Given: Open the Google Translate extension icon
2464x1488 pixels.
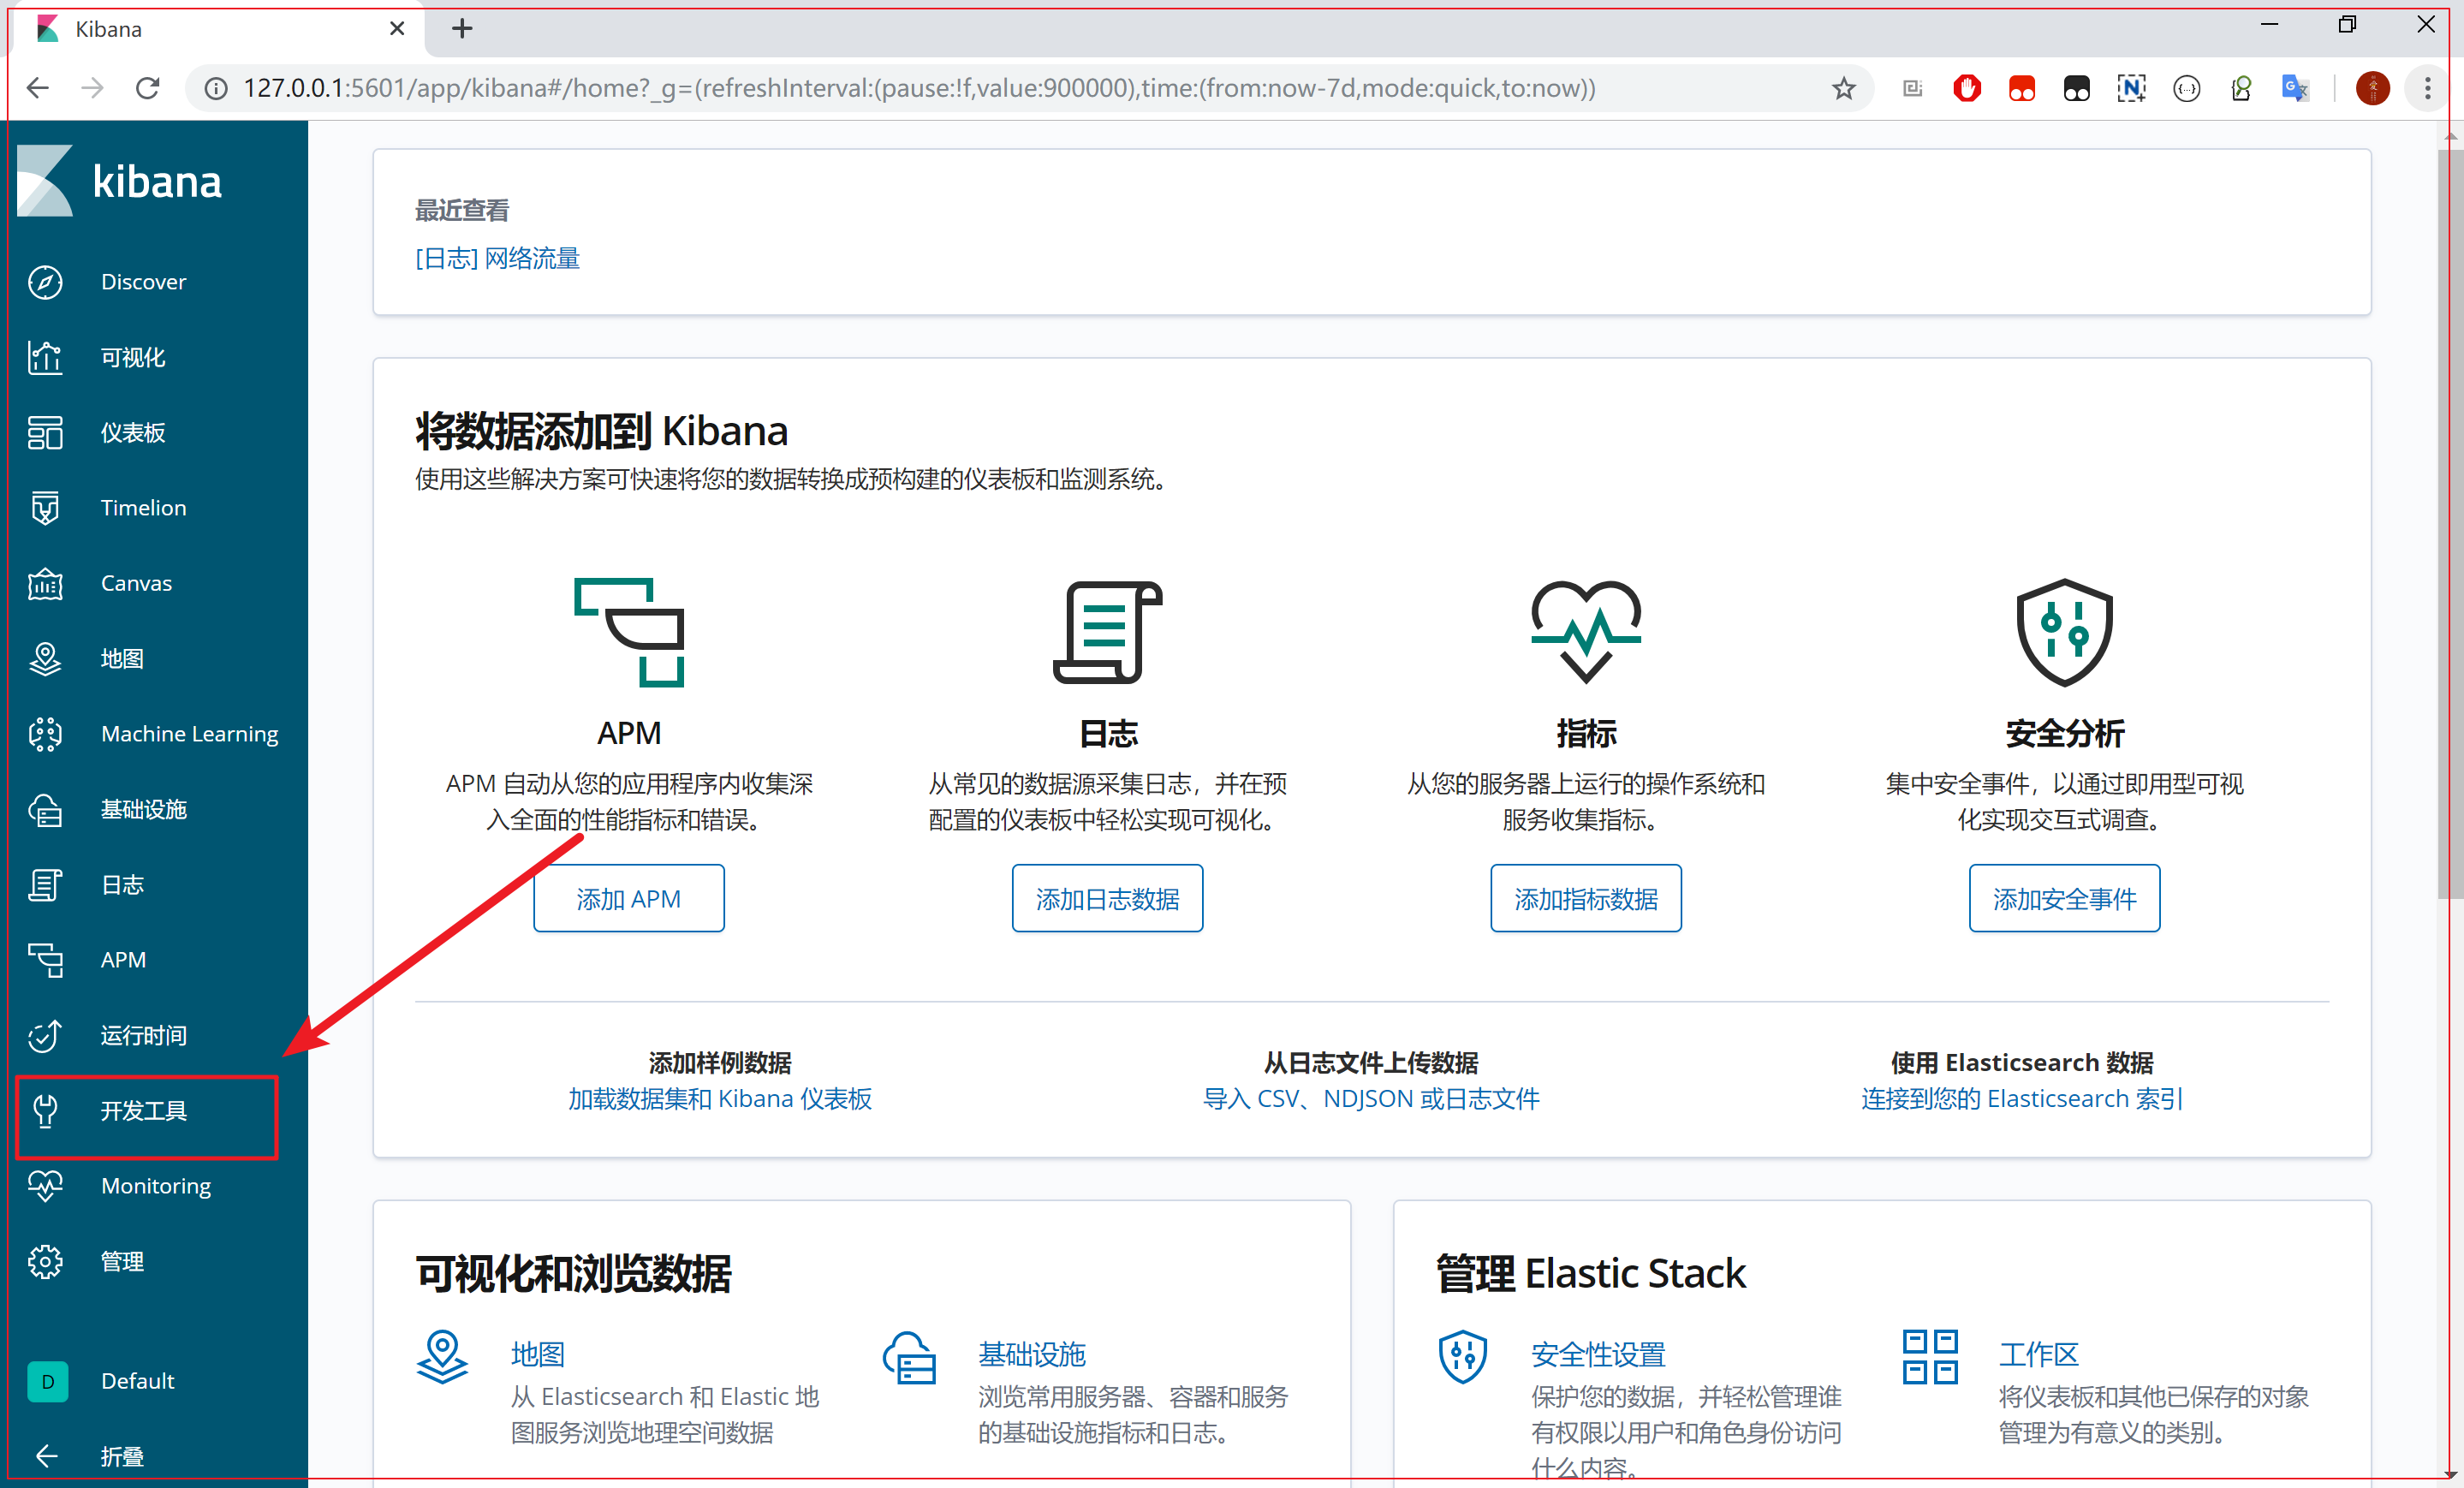Looking at the screenshot, I should (2295, 89).
